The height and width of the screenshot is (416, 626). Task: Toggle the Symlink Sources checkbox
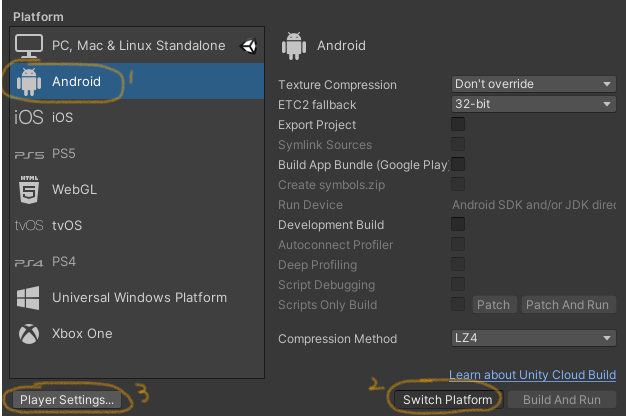click(x=458, y=144)
